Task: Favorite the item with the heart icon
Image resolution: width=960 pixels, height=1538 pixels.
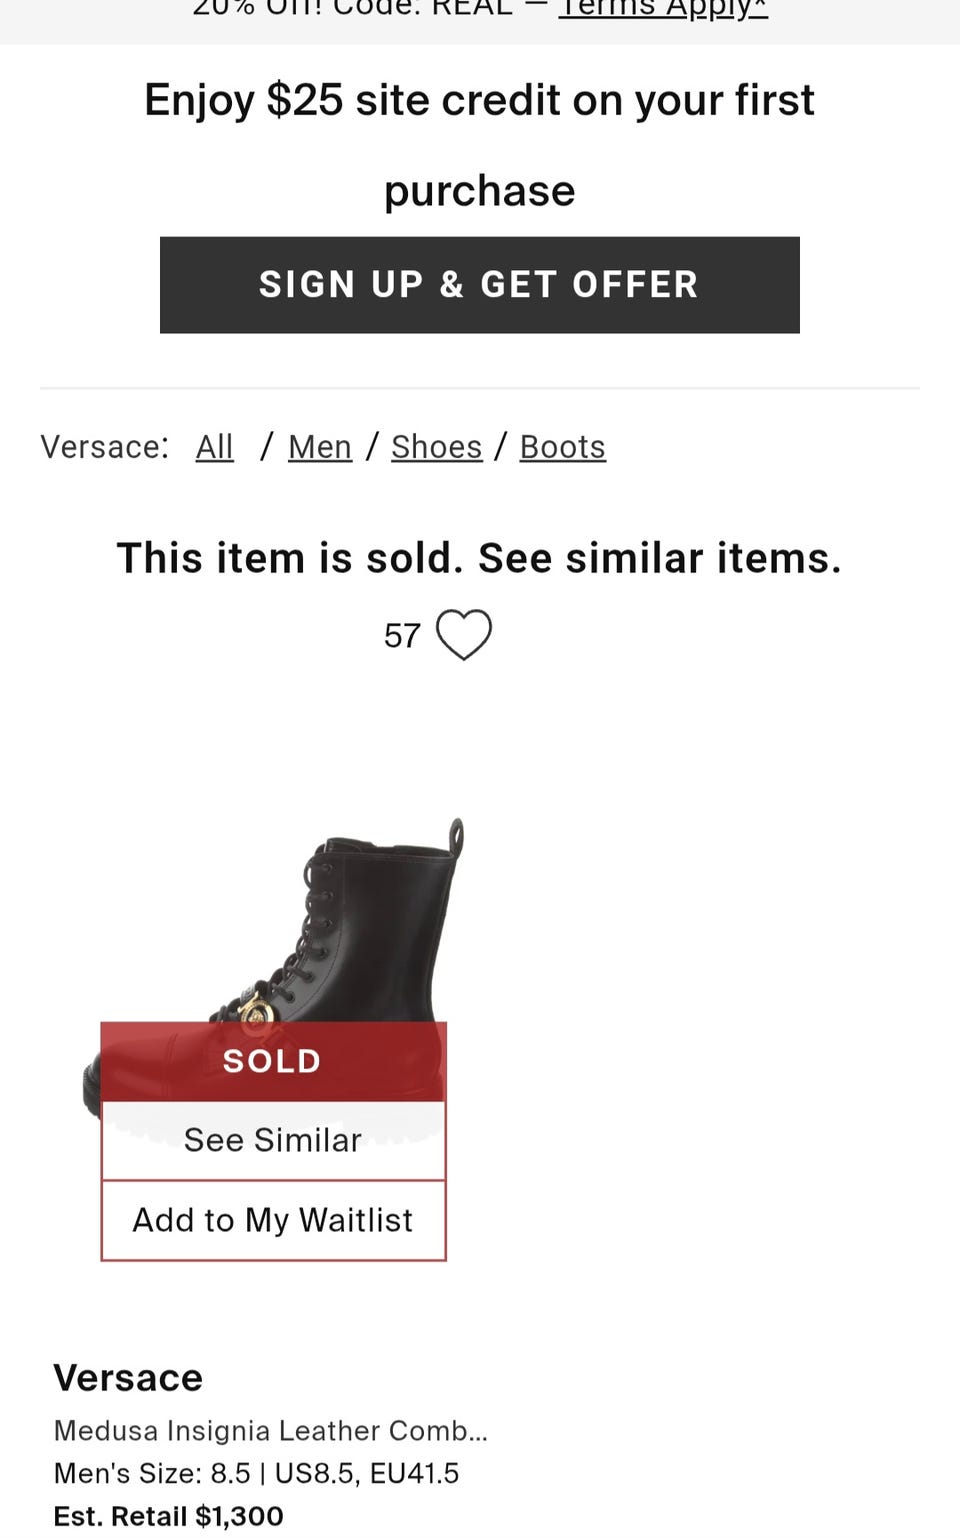Action: tap(463, 635)
